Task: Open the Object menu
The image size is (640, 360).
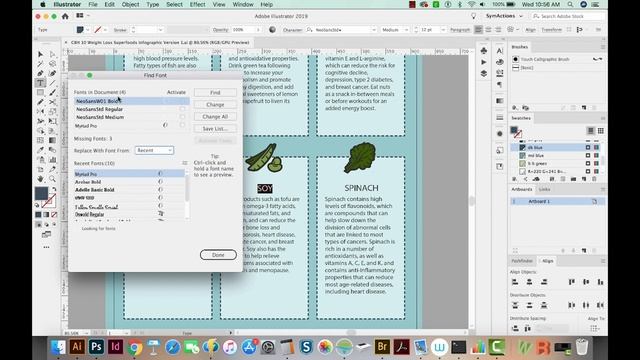Action: click(x=130, y=4)
